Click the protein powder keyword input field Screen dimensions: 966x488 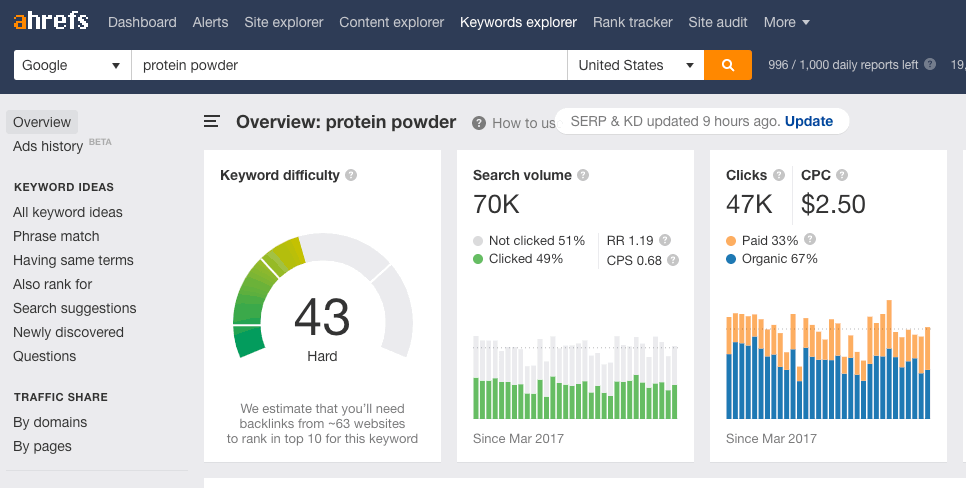[x=348, y=65]
